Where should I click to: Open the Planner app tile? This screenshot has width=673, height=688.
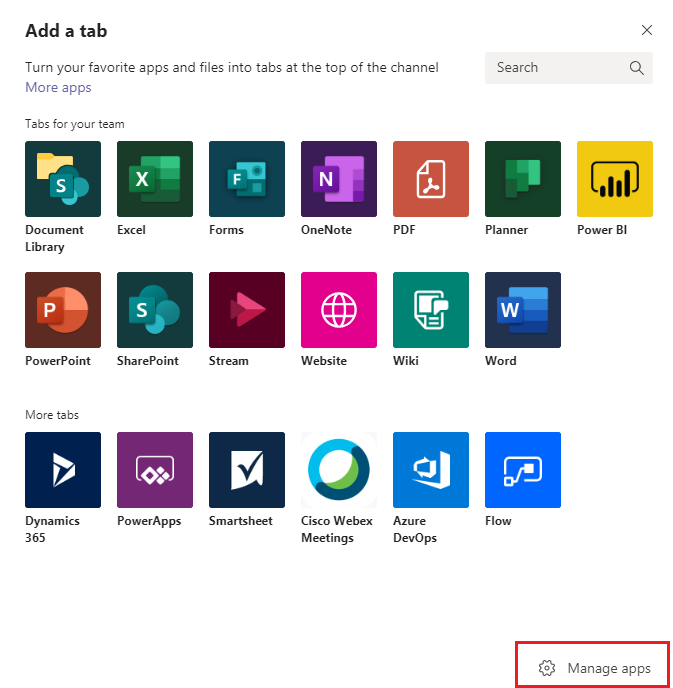click(x=523, y=179)
